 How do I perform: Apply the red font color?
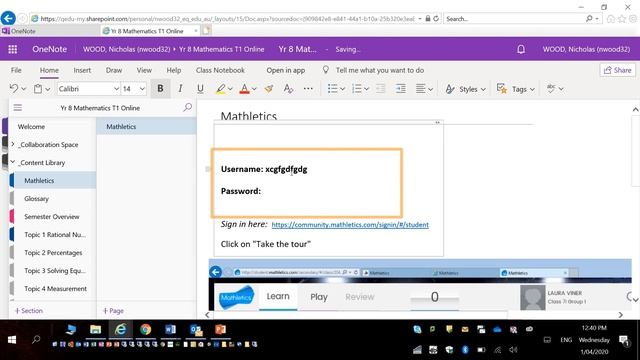coord(244,89)
